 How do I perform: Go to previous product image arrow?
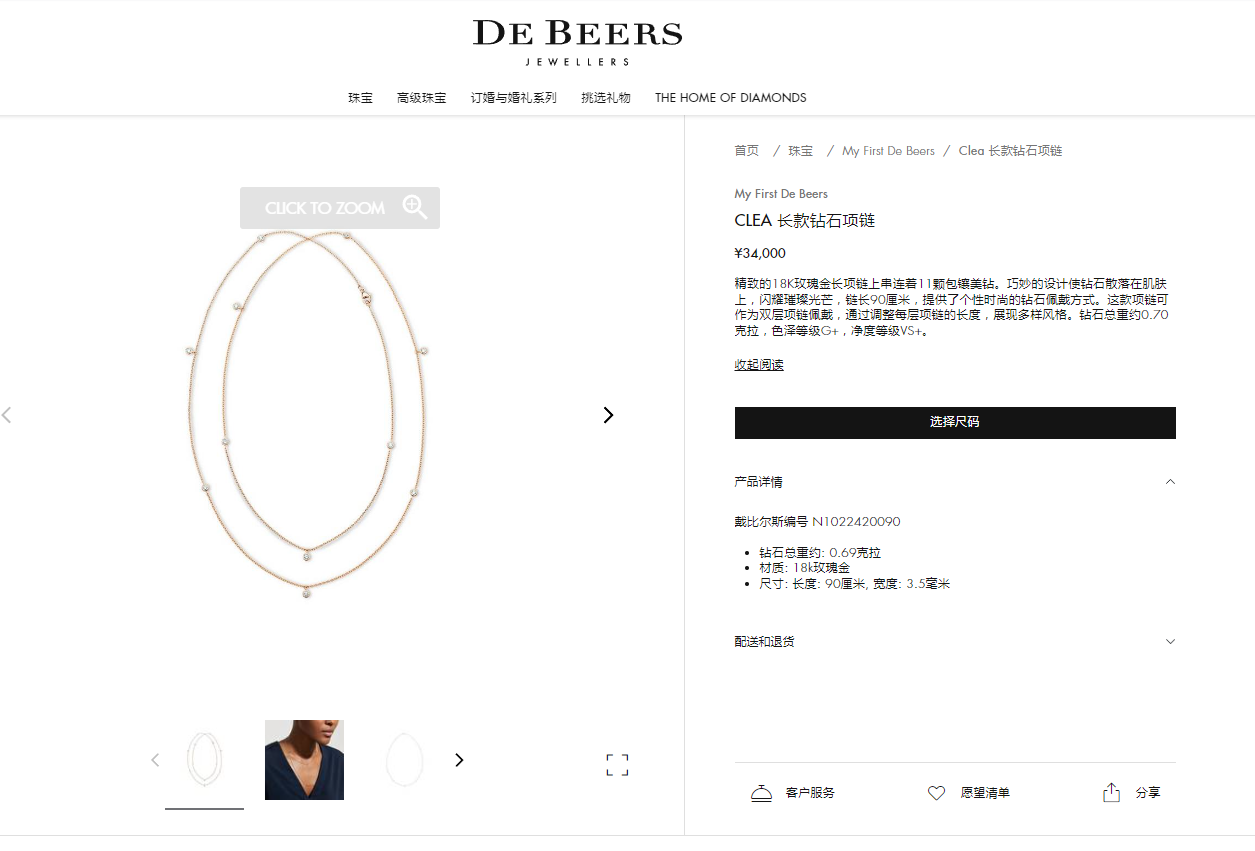(6, 415)
